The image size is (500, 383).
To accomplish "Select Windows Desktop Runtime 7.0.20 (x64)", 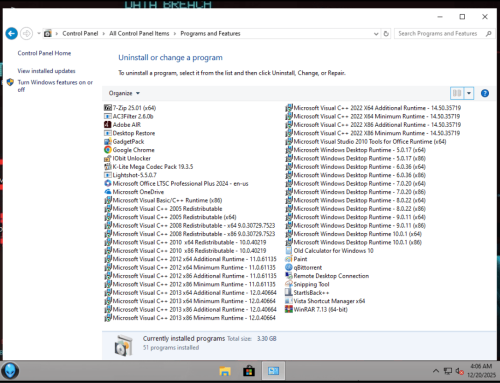I will coord(356,183).
